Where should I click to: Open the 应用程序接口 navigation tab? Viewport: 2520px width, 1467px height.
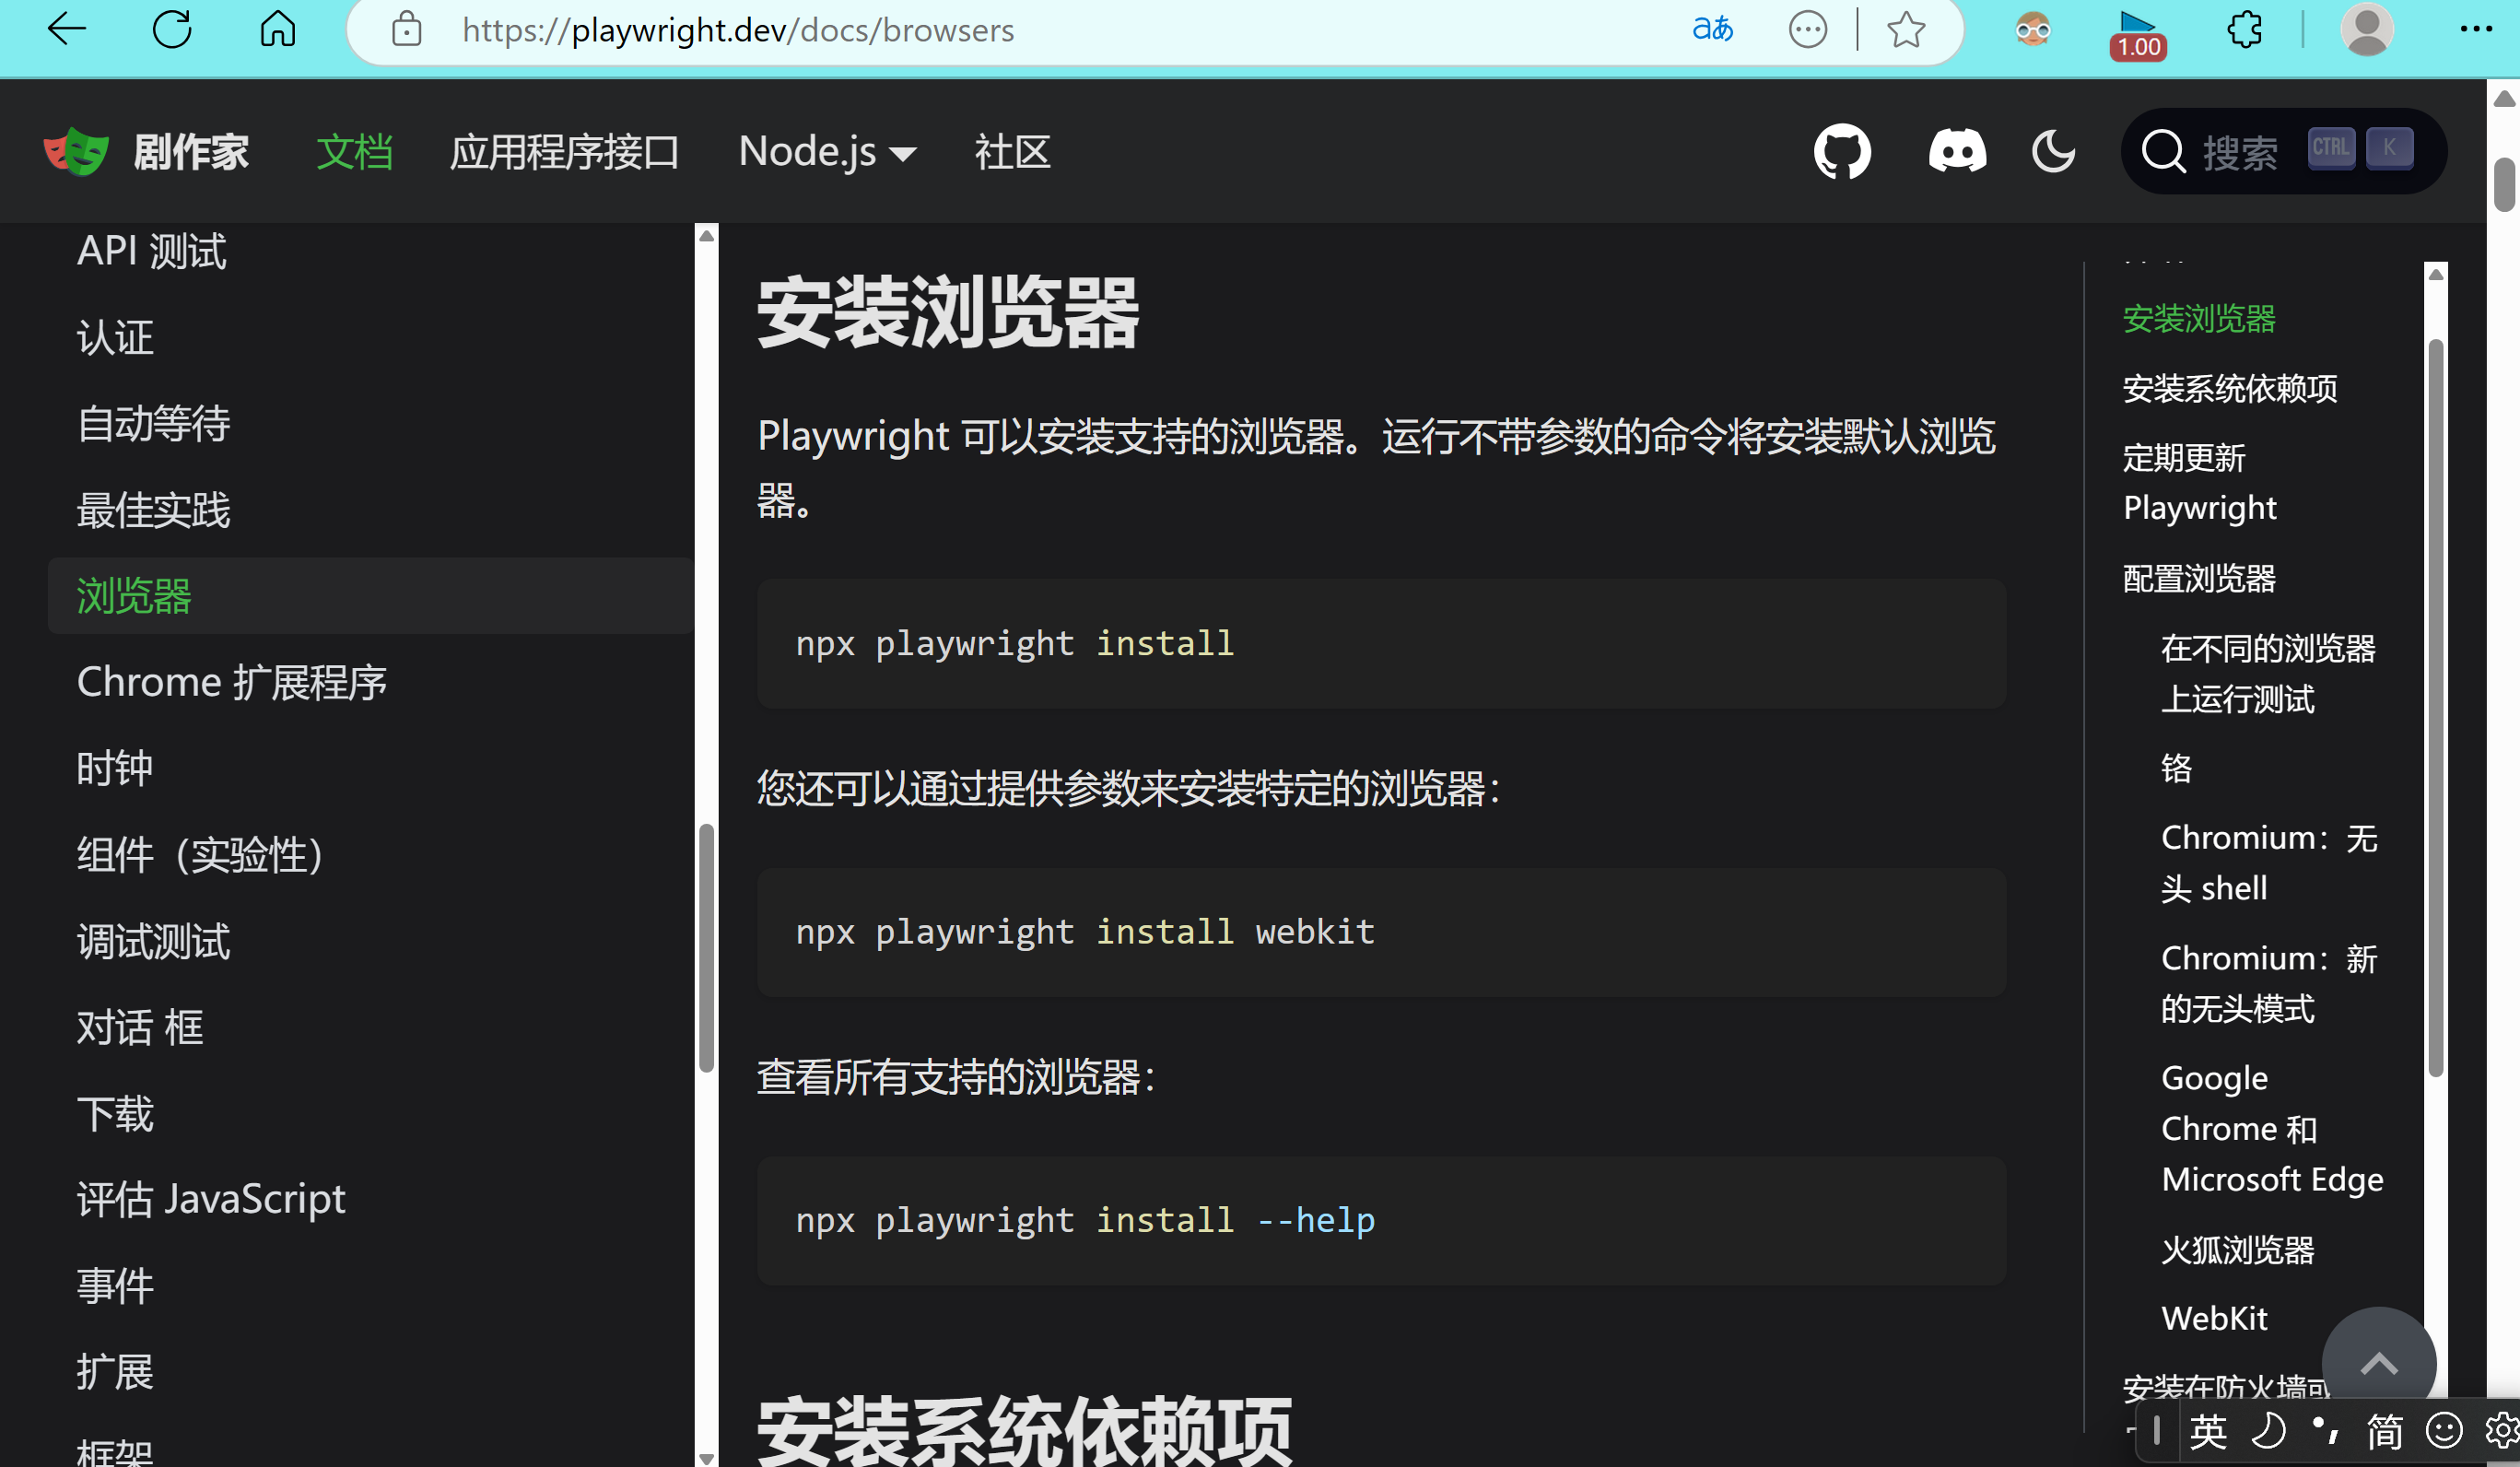[564, 152]
